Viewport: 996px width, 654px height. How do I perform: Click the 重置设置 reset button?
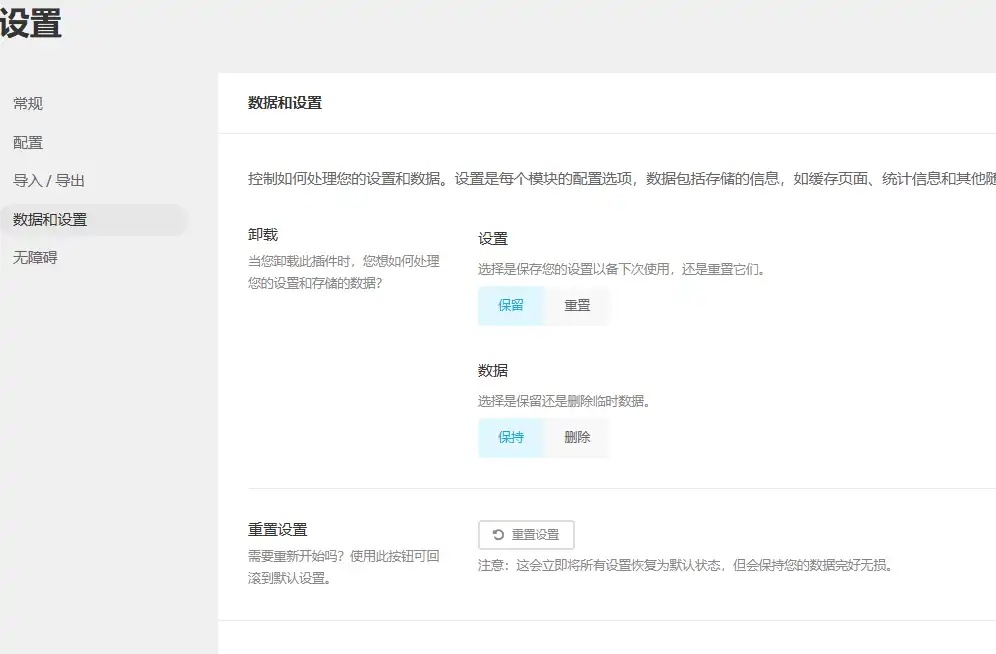(x=525, y=534)
